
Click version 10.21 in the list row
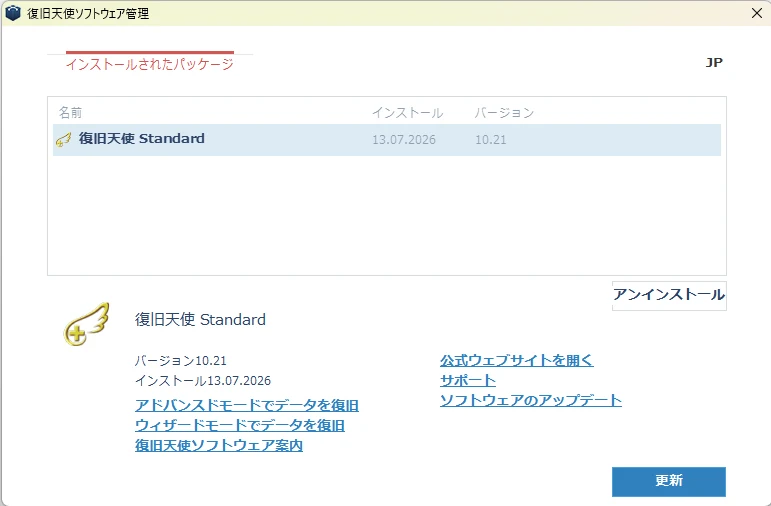point(490,140)
